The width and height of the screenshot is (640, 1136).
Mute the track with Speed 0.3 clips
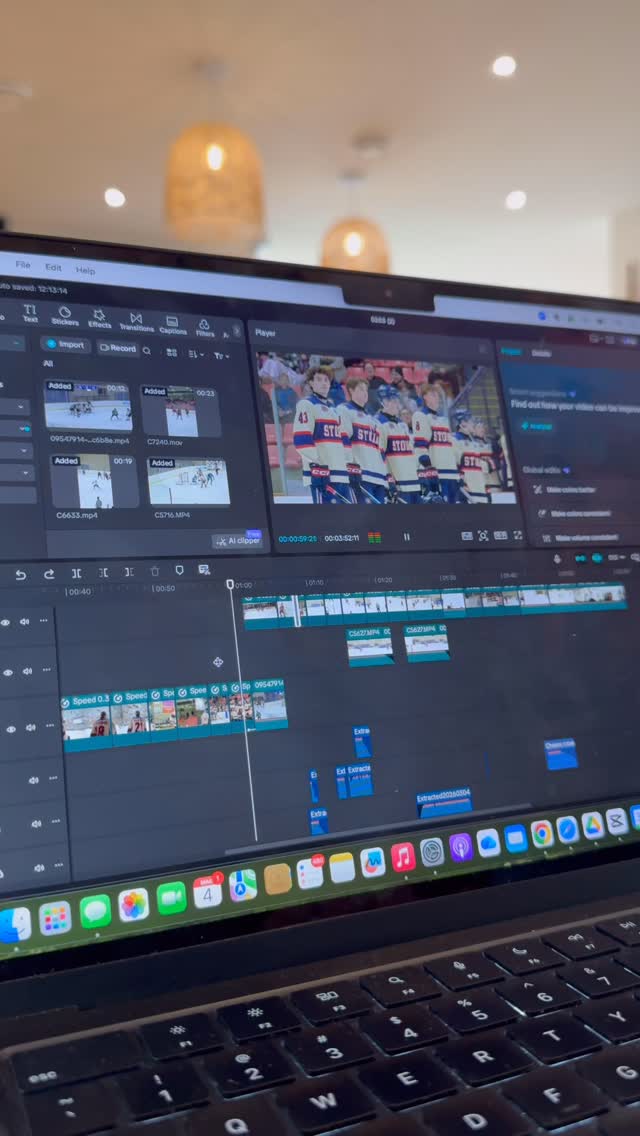31,727
